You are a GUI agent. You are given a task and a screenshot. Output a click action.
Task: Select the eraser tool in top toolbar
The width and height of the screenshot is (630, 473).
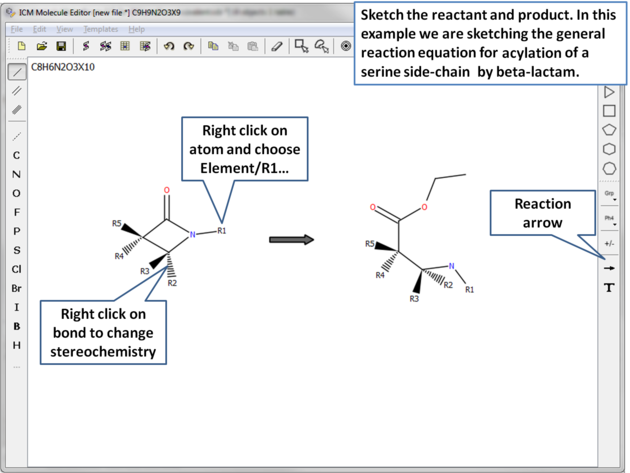[x=277, y=46]
